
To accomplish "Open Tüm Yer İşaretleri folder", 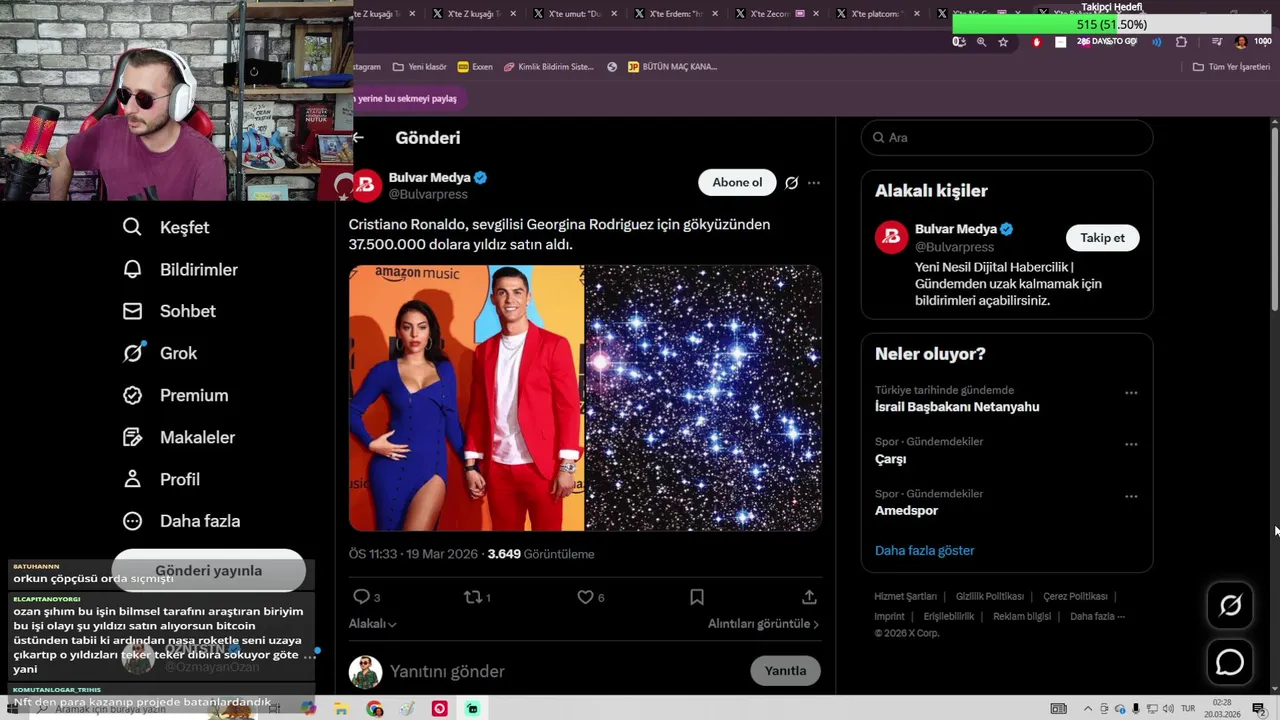I will (x=1231, y=67).
